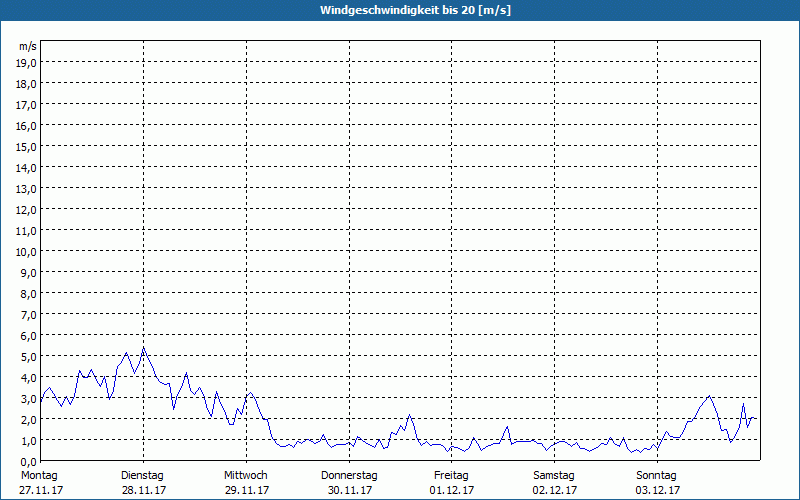Click the 18,0 y-axis label

coord(27,84)
